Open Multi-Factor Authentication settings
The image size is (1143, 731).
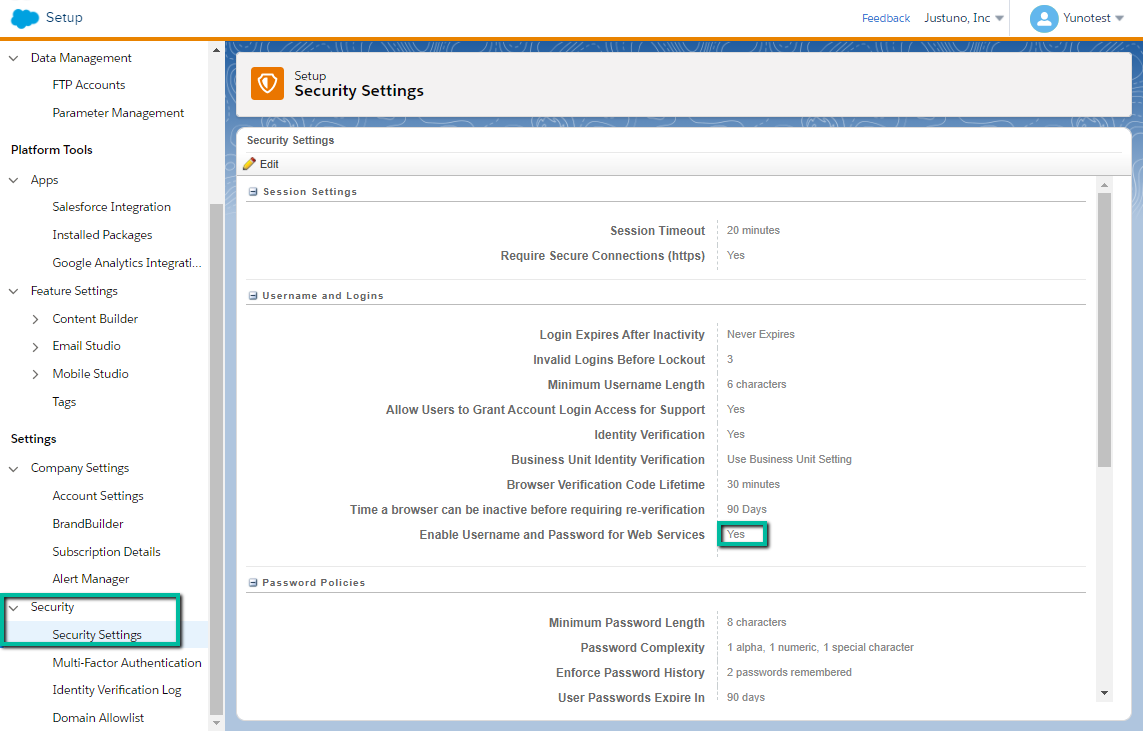pyautogui.click(x=127, y=663)
